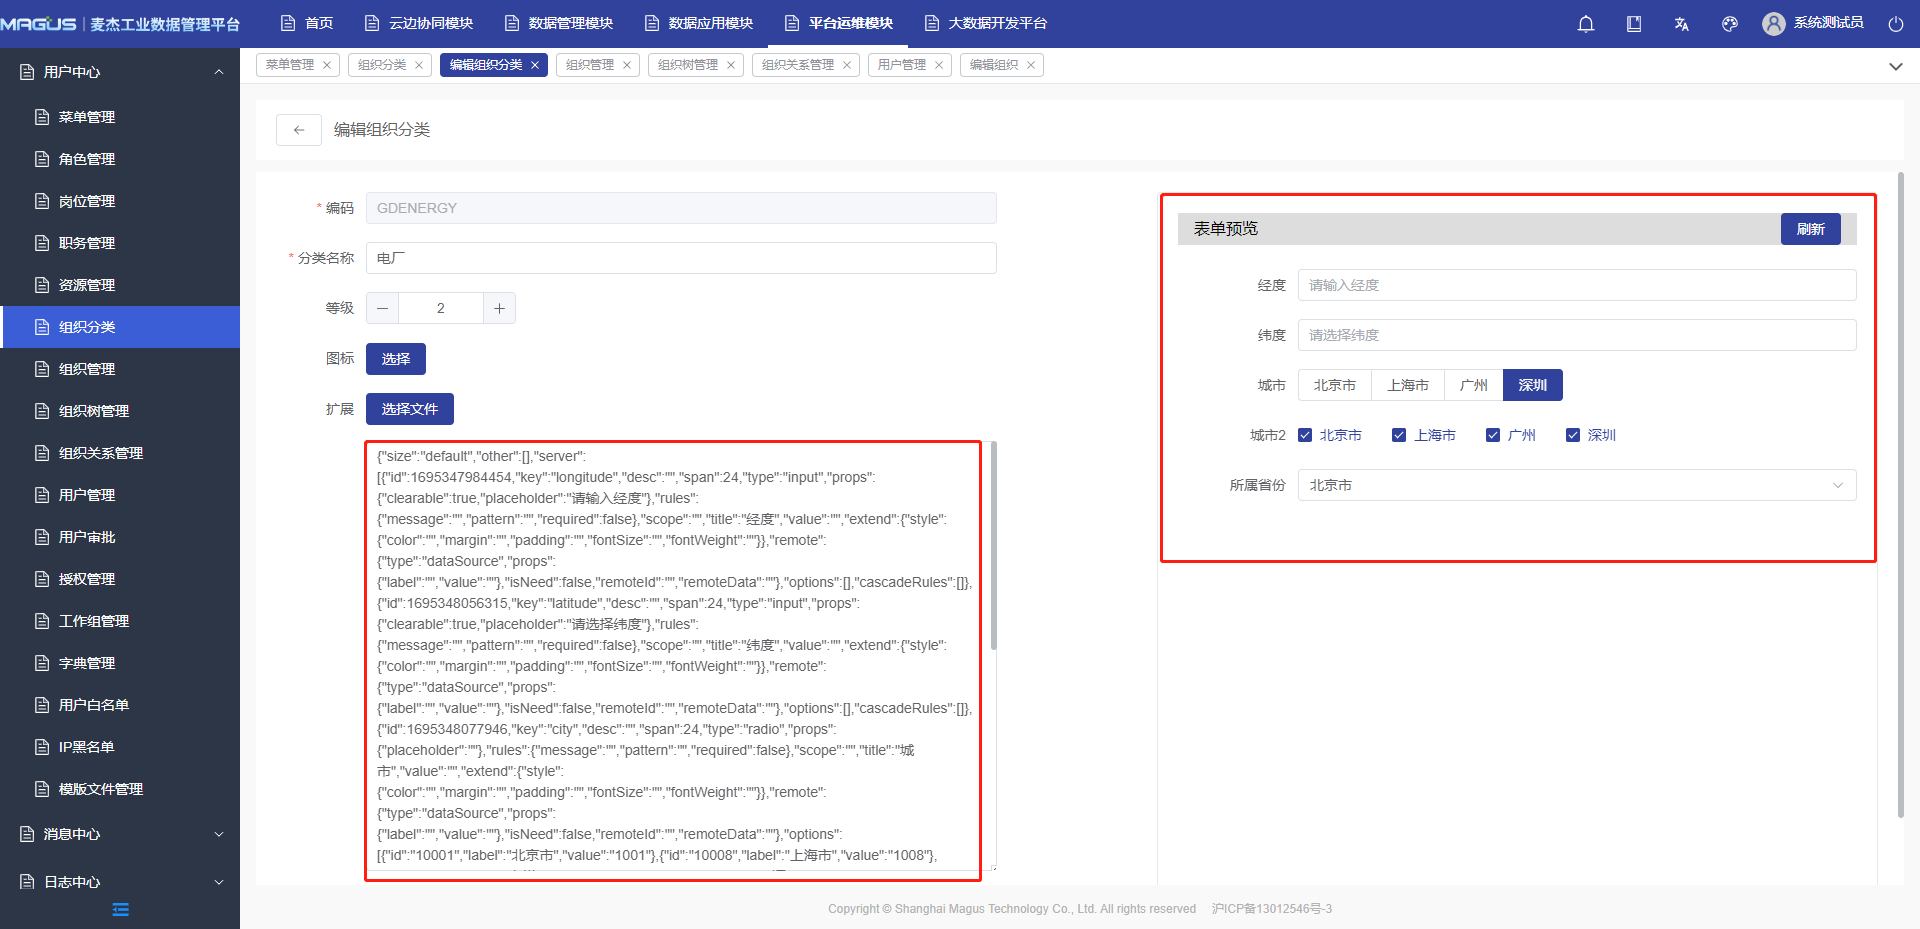Click the 经度 input field
The width and height of the screenshot is (1920, 929).
click(1576, 285)
